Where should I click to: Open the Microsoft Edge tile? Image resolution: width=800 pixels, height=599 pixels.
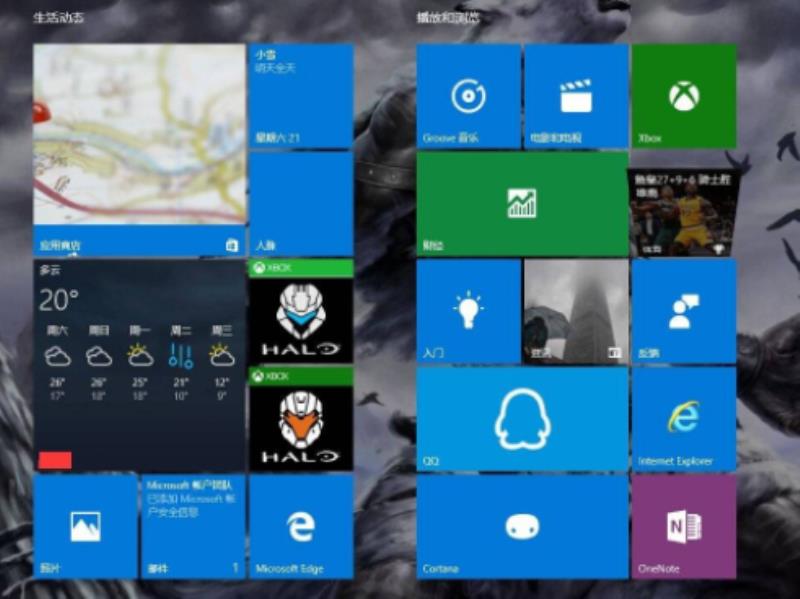(x=301, y=527)
